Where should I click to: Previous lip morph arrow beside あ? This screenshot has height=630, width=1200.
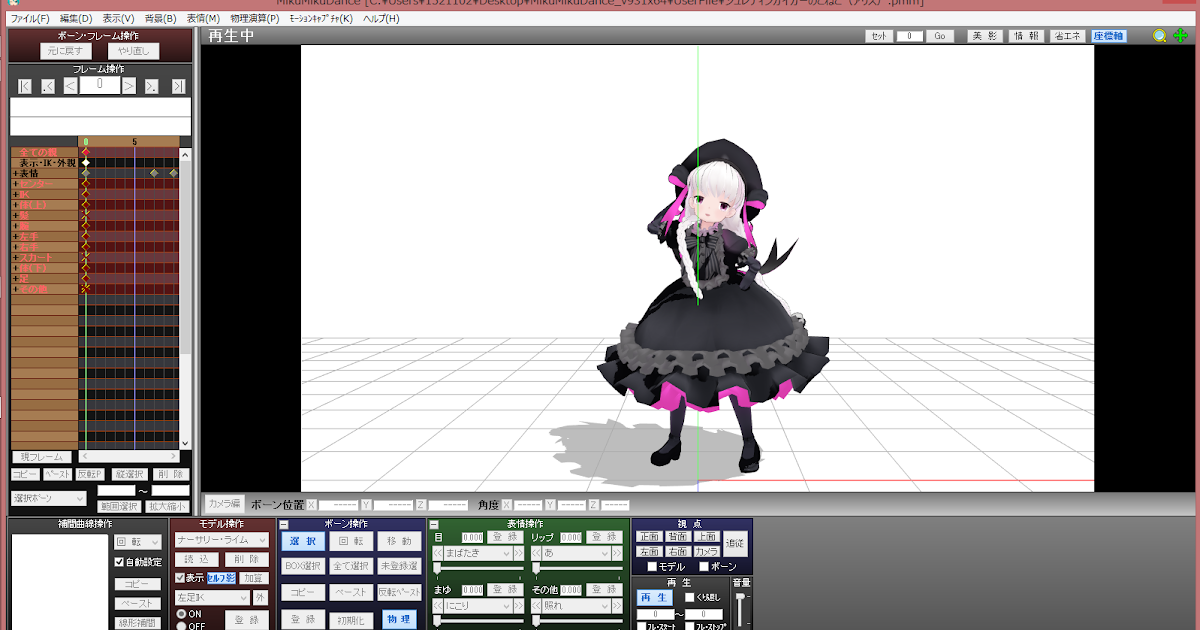click(536, 553)
